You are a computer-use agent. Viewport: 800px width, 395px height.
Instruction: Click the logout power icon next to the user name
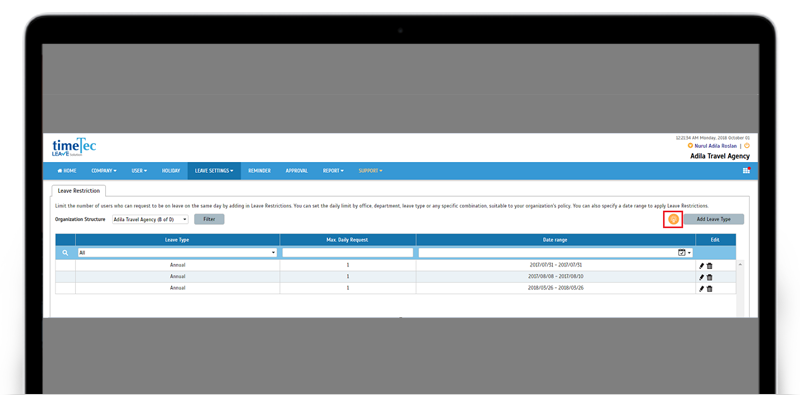tap(747, 146)
